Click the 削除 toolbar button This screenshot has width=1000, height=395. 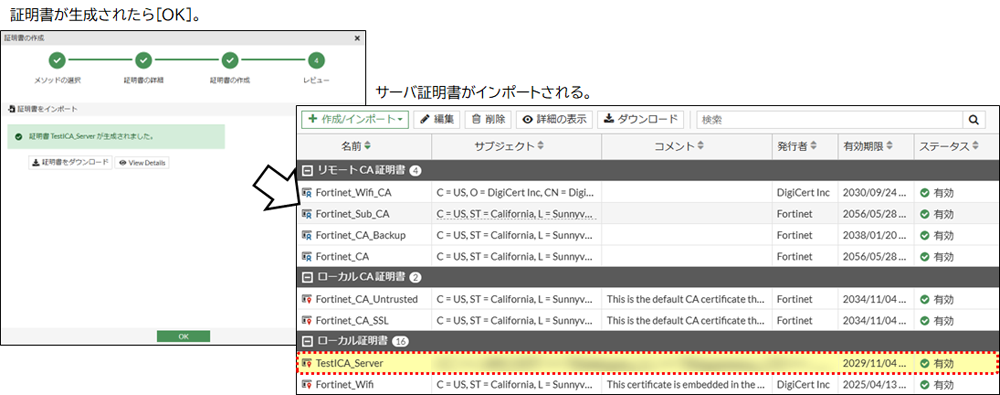pyautogui.click(x=489, y=119)
